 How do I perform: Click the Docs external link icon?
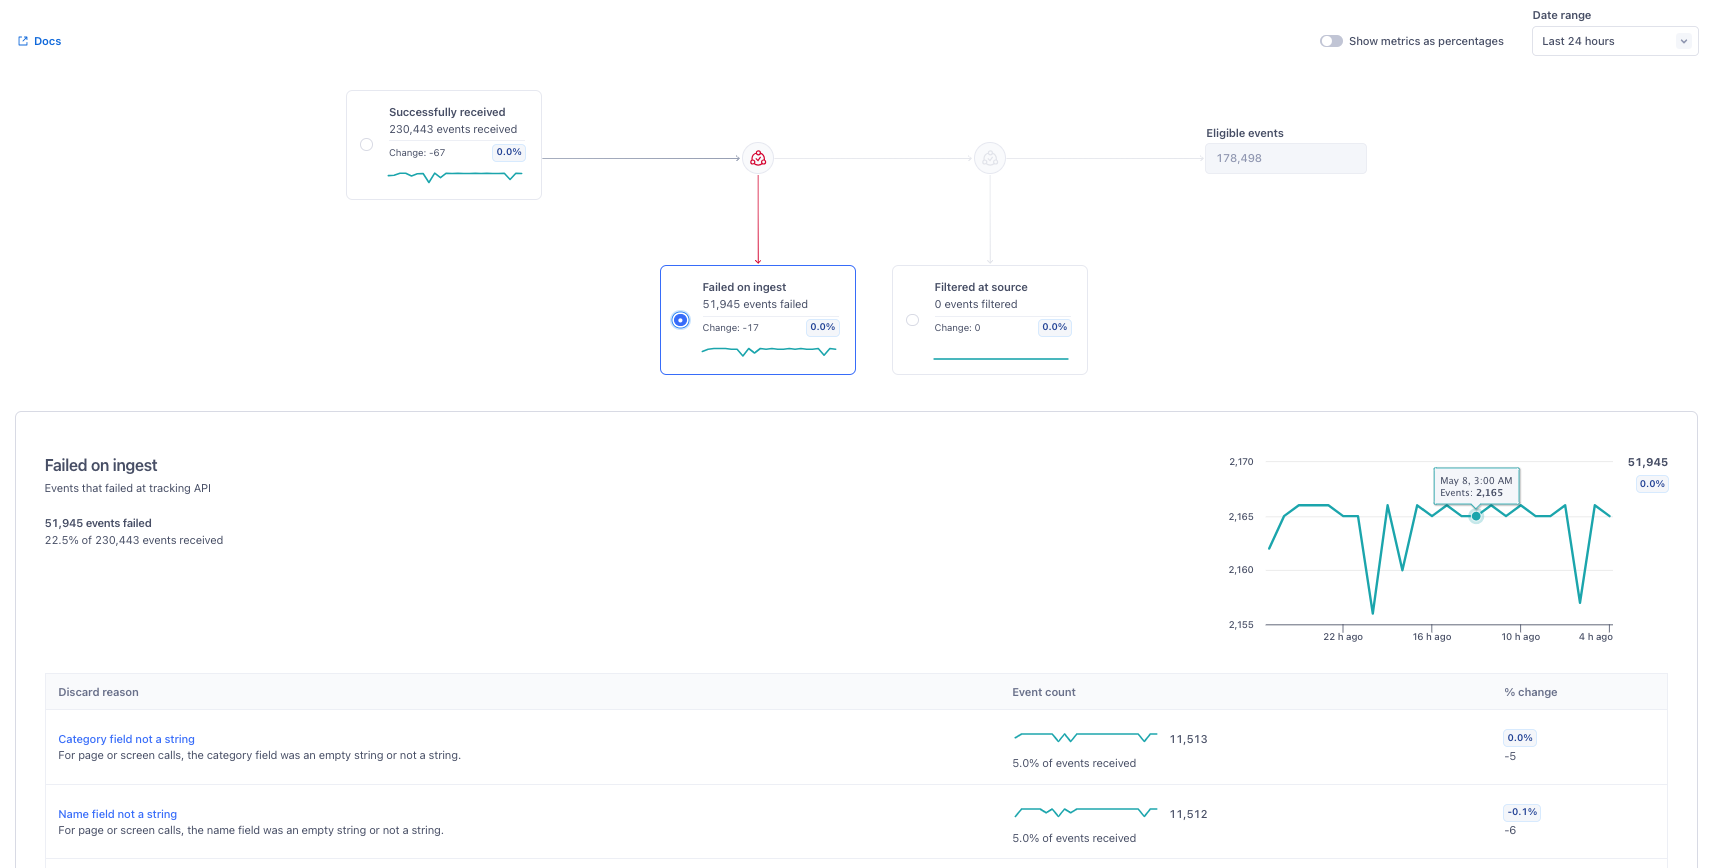[23, 41]
